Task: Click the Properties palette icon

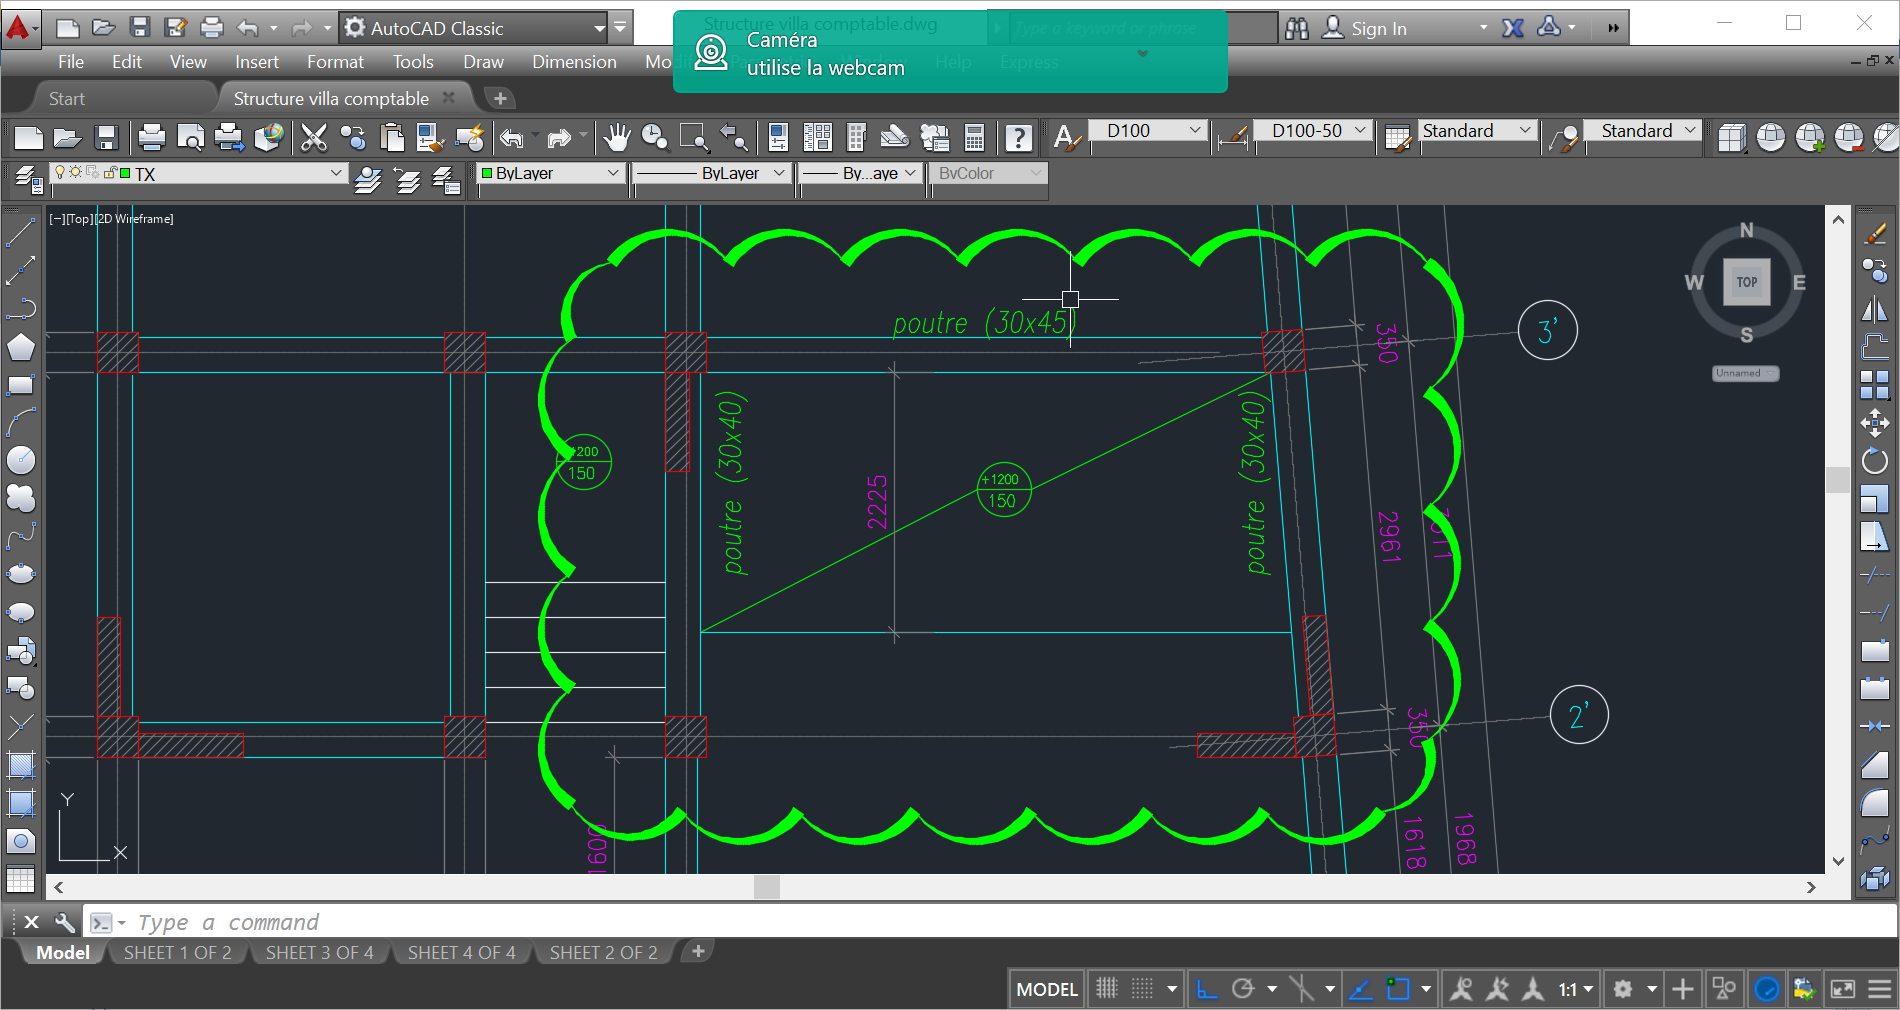Action: (778, 137)
